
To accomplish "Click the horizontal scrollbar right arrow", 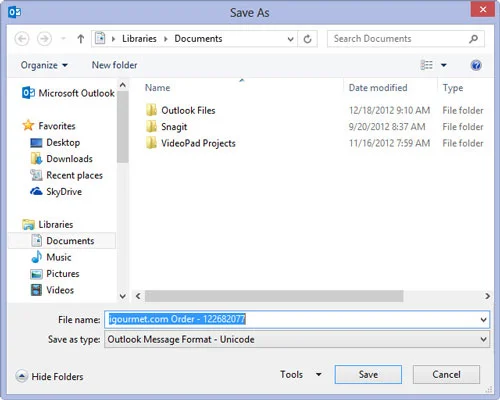I will [x=487, y=296].
